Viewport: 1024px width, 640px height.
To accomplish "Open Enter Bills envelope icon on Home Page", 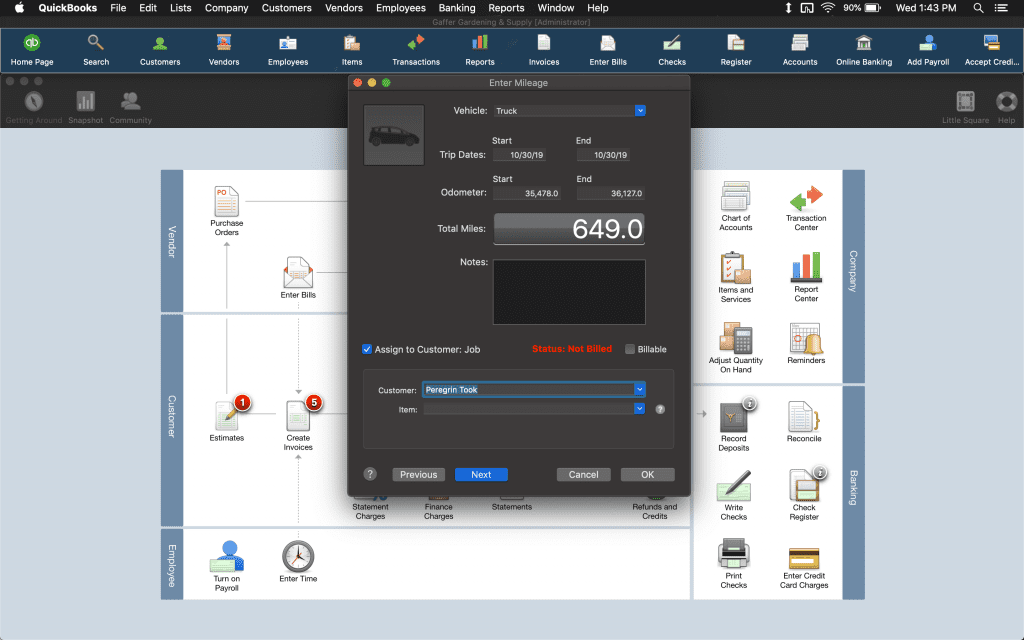I will pos(298,278).
